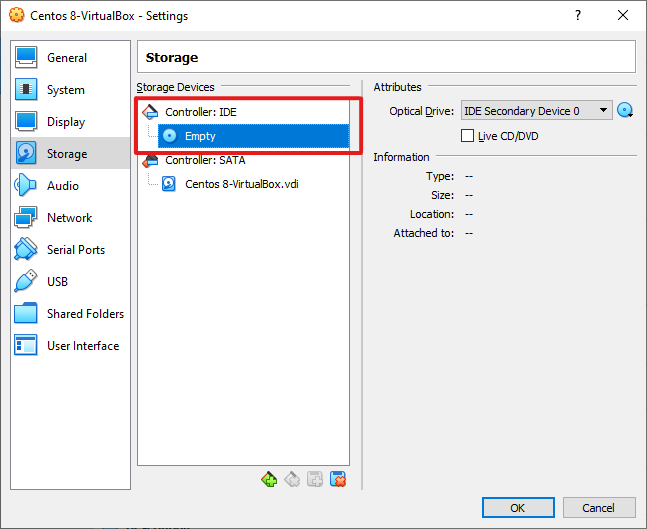Go to Serial Ports settings
647x529 pixels.
click(71, 250)
